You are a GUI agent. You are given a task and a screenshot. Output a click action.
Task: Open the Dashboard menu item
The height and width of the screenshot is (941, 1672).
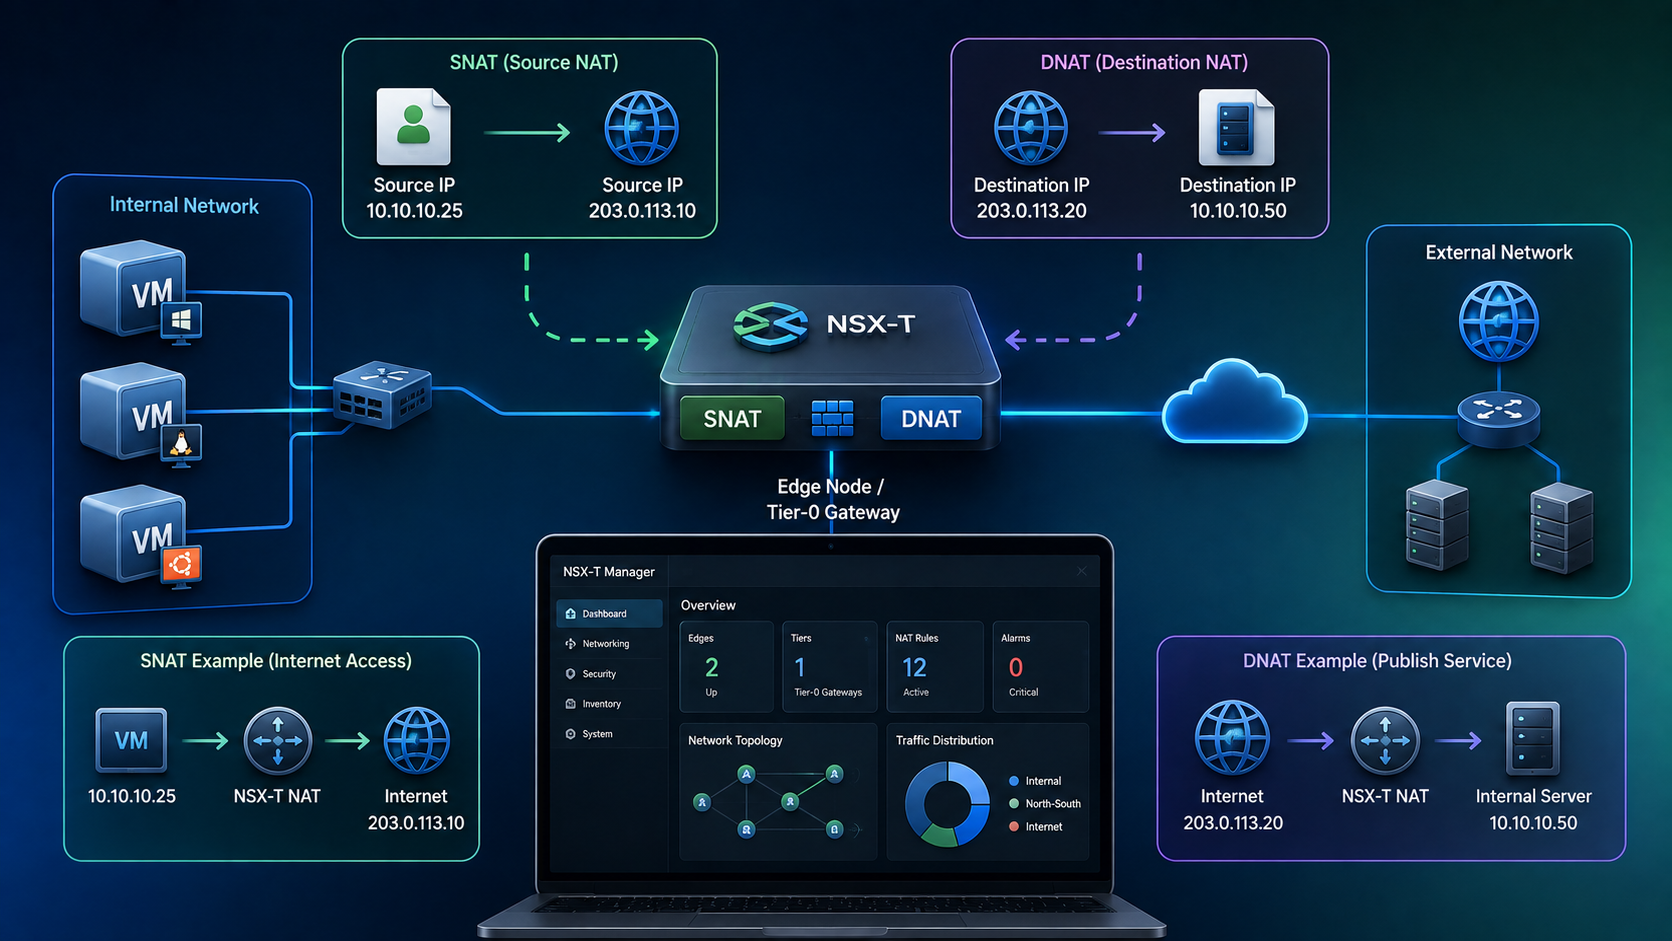(609, 613)
